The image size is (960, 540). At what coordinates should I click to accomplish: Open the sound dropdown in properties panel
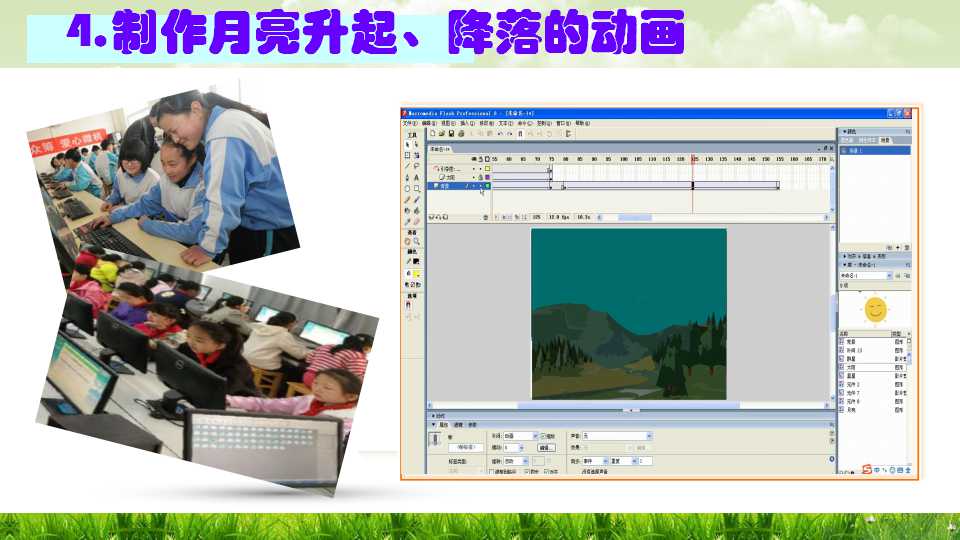pos(617,435)
